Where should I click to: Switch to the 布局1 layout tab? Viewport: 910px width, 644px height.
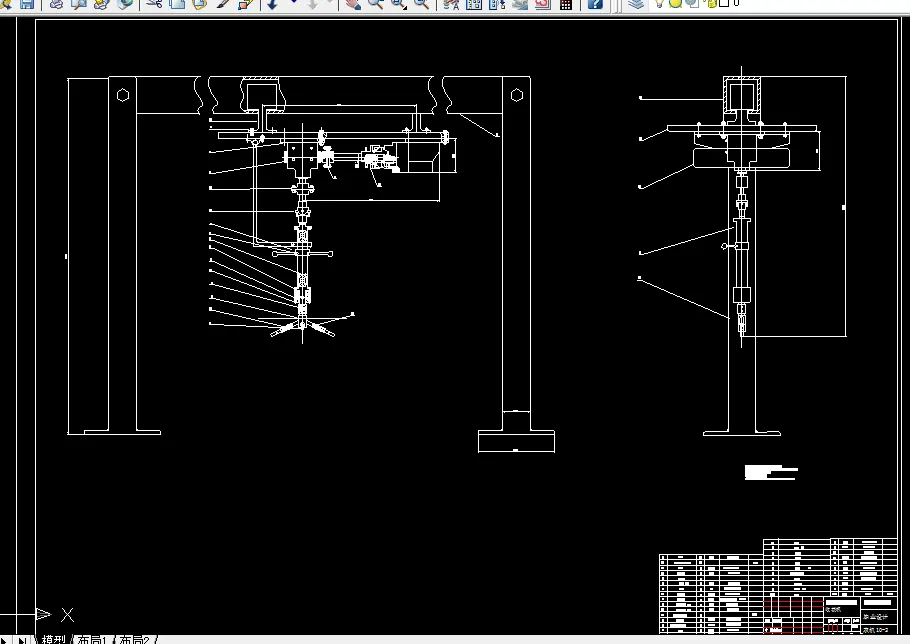click(x=92, y=639)
